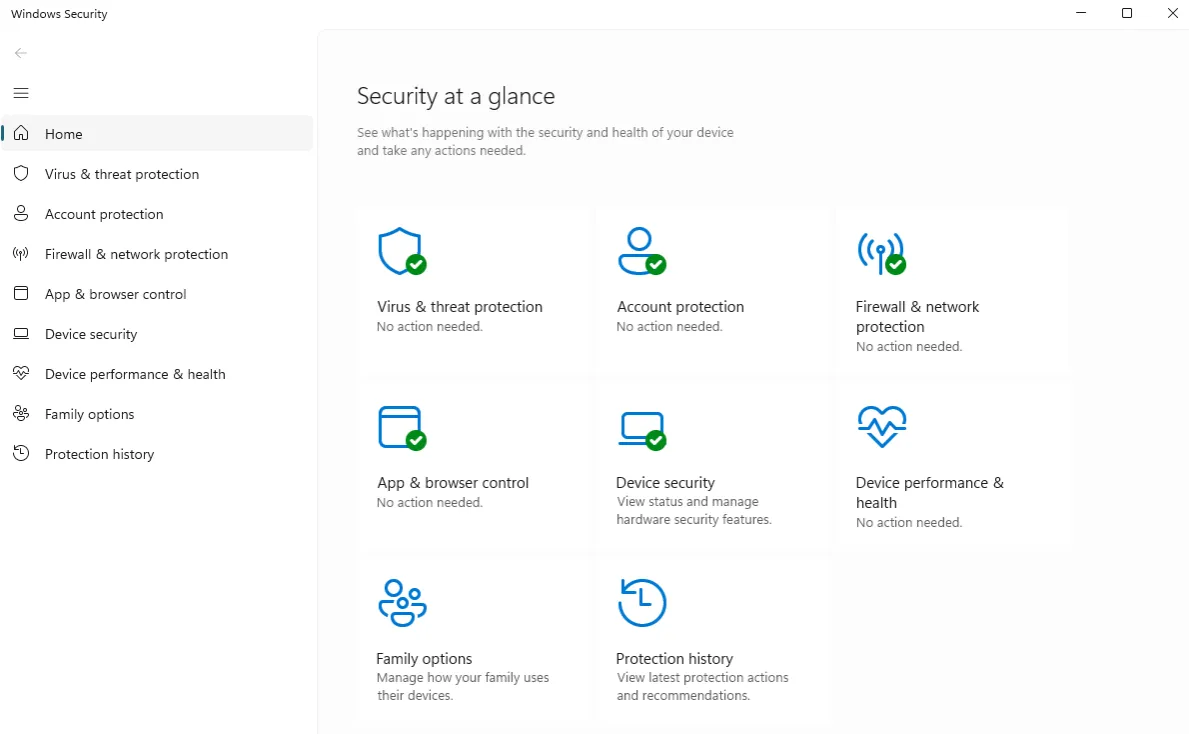
Task: Open the Virus & threat protection shield icon
Action: pos(401,250)
